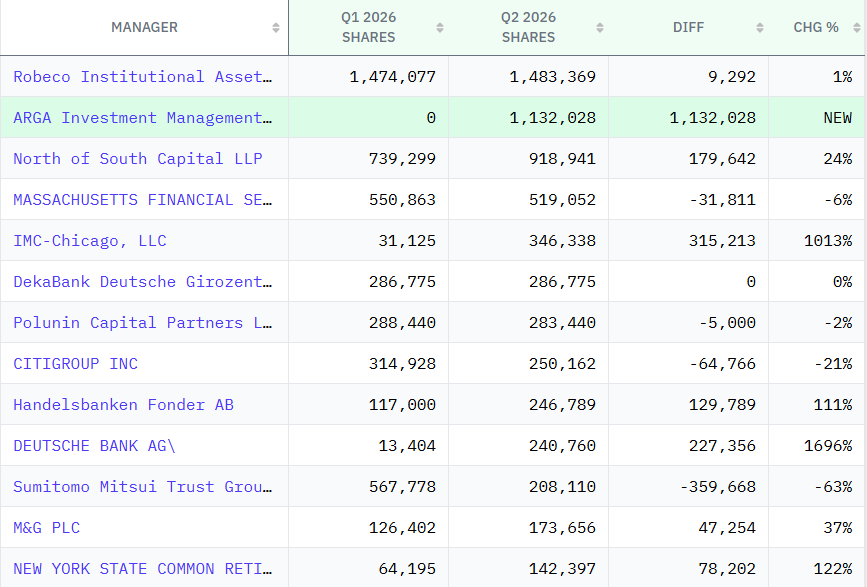Select Massachusetts Q1 value 550,863
This screenshot has height=587, width=867.
click(402, 200)
